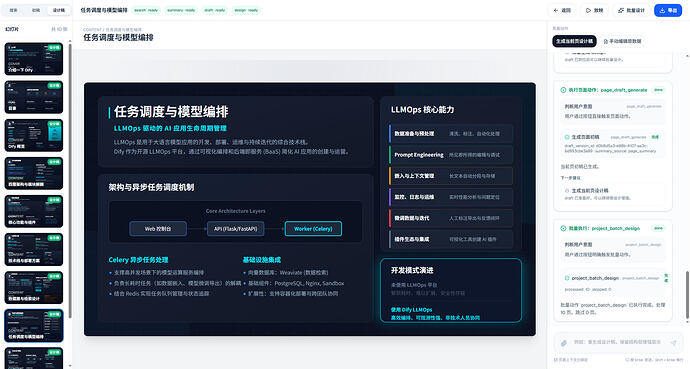The width and height of the screenshot is (690, 369).
Task: Open the 目录 slide thumbnail
Action: pyautogui.click(x=34, y=97)
